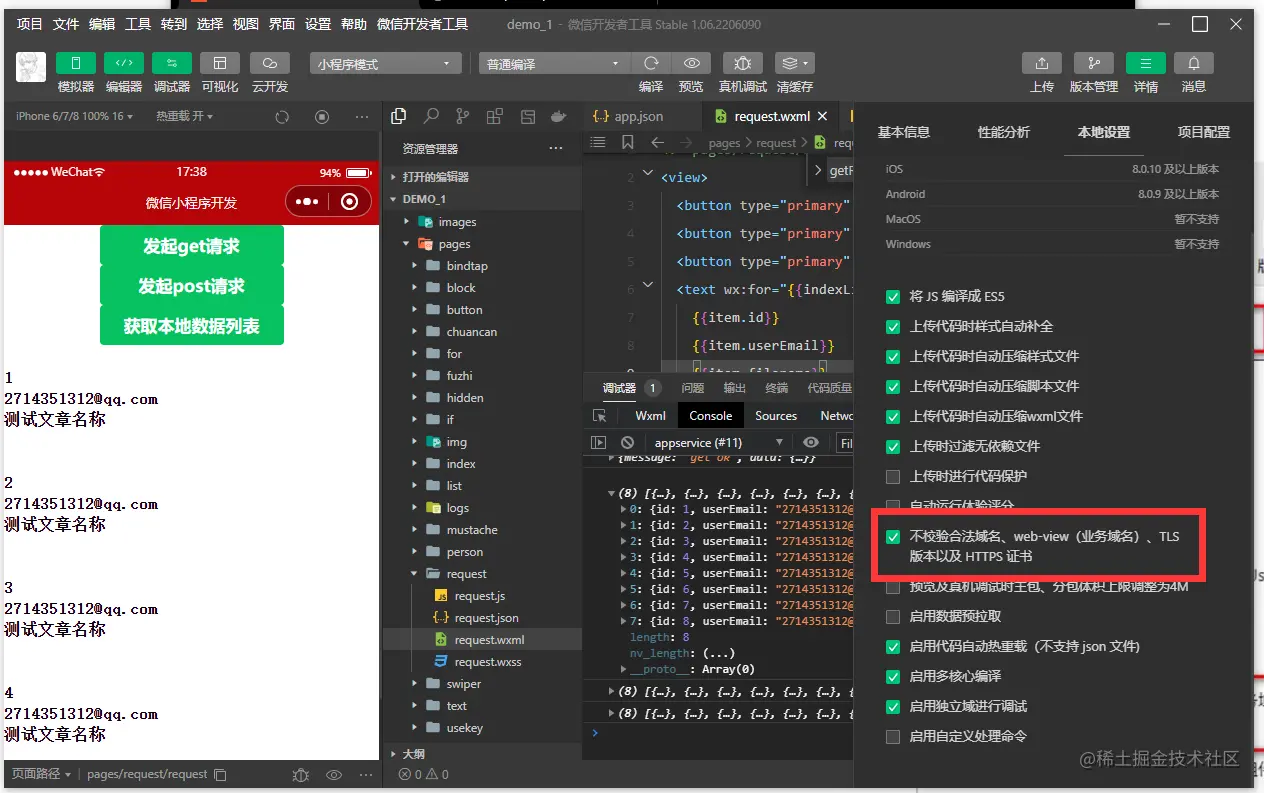
Task: Refresh the simulator with the reload icon
Action: (282, 117)
